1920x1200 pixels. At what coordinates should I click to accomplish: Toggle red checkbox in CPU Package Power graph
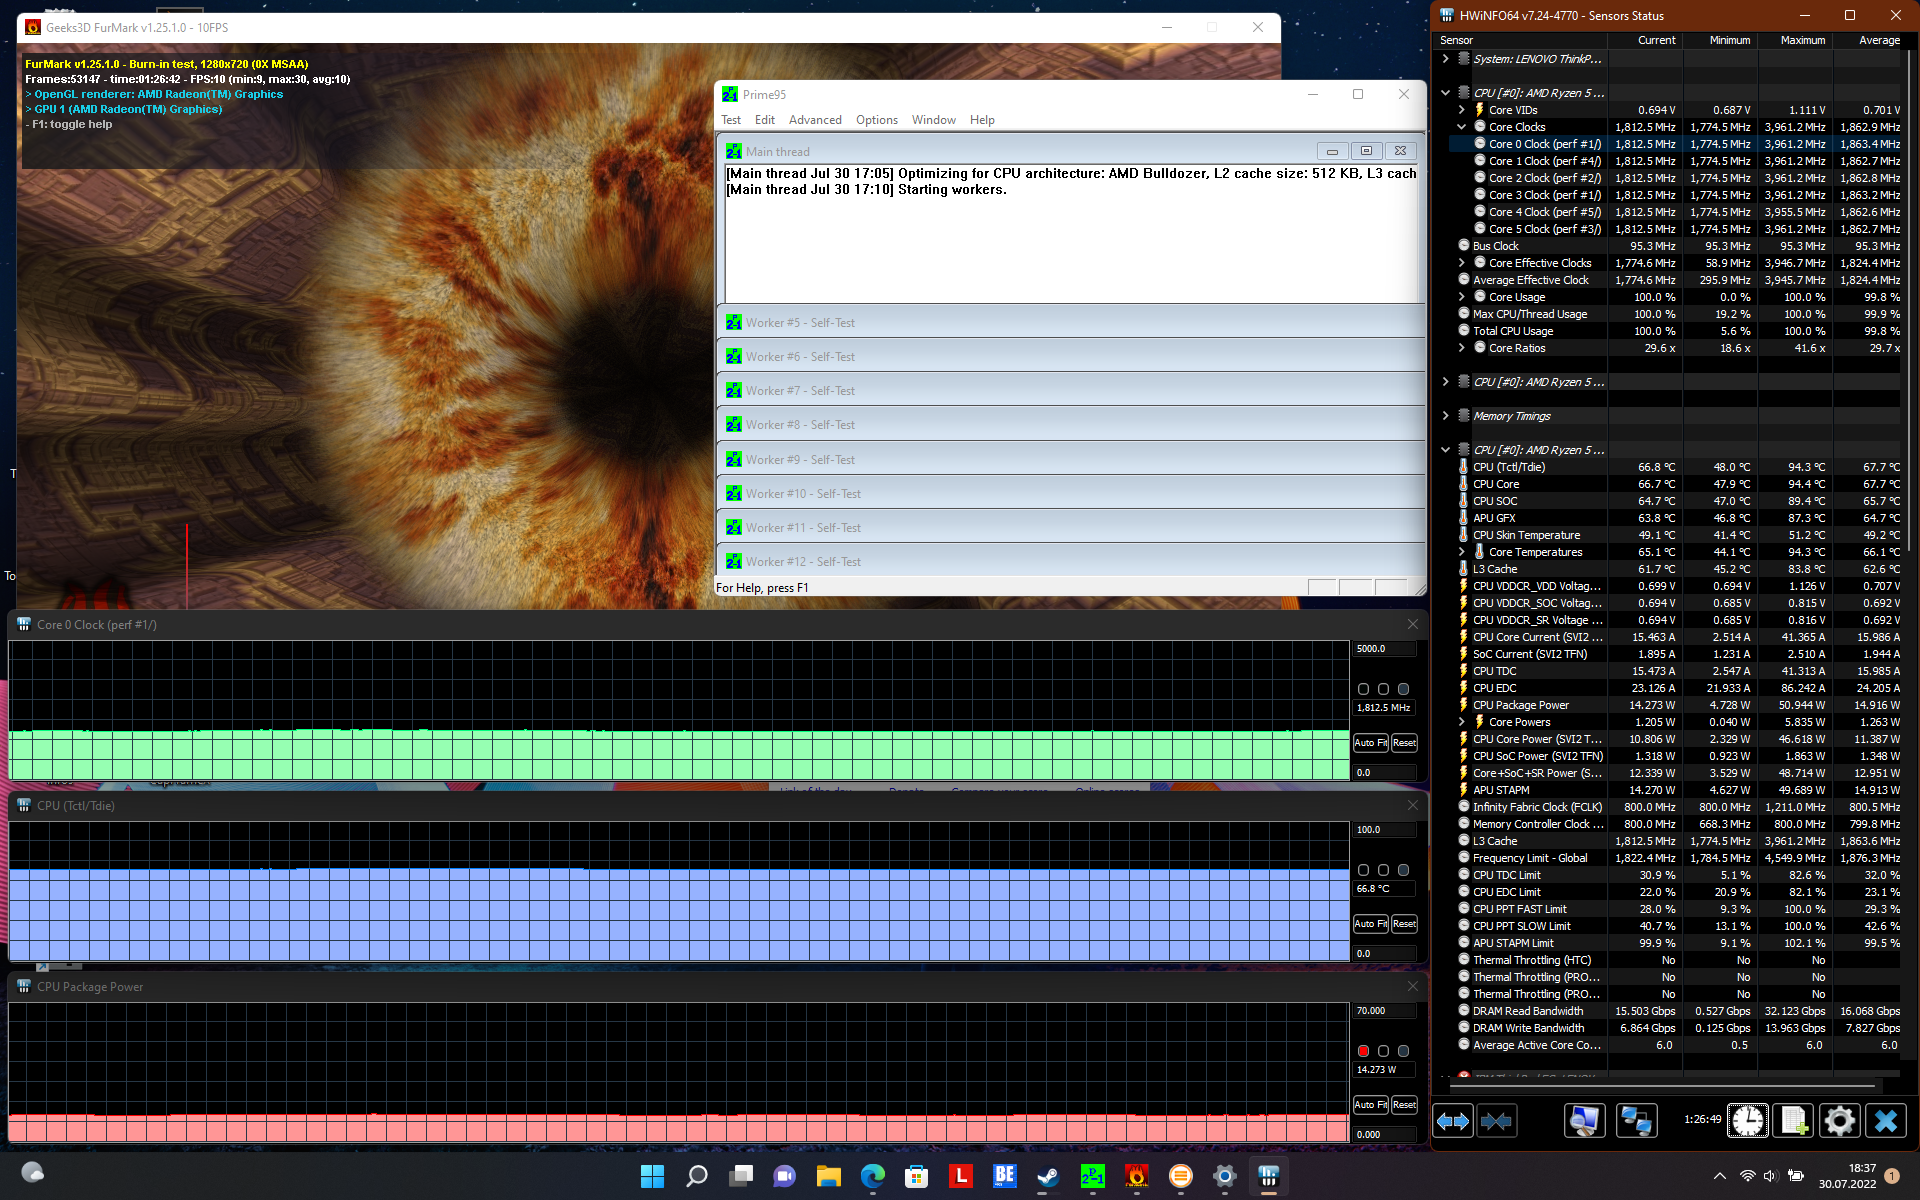point(1363,1051)
